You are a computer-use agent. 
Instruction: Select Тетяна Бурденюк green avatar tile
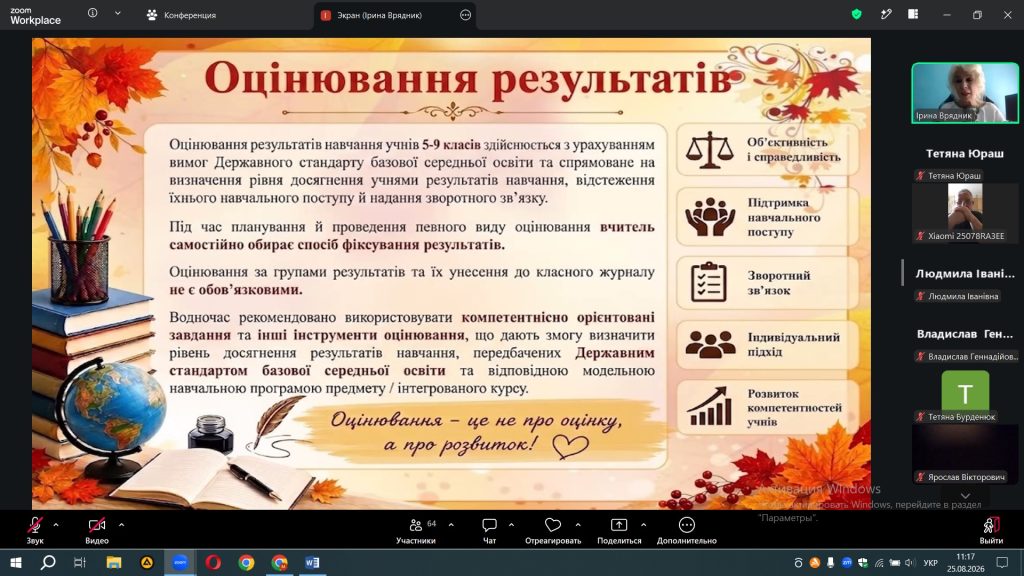click(965, 394)
